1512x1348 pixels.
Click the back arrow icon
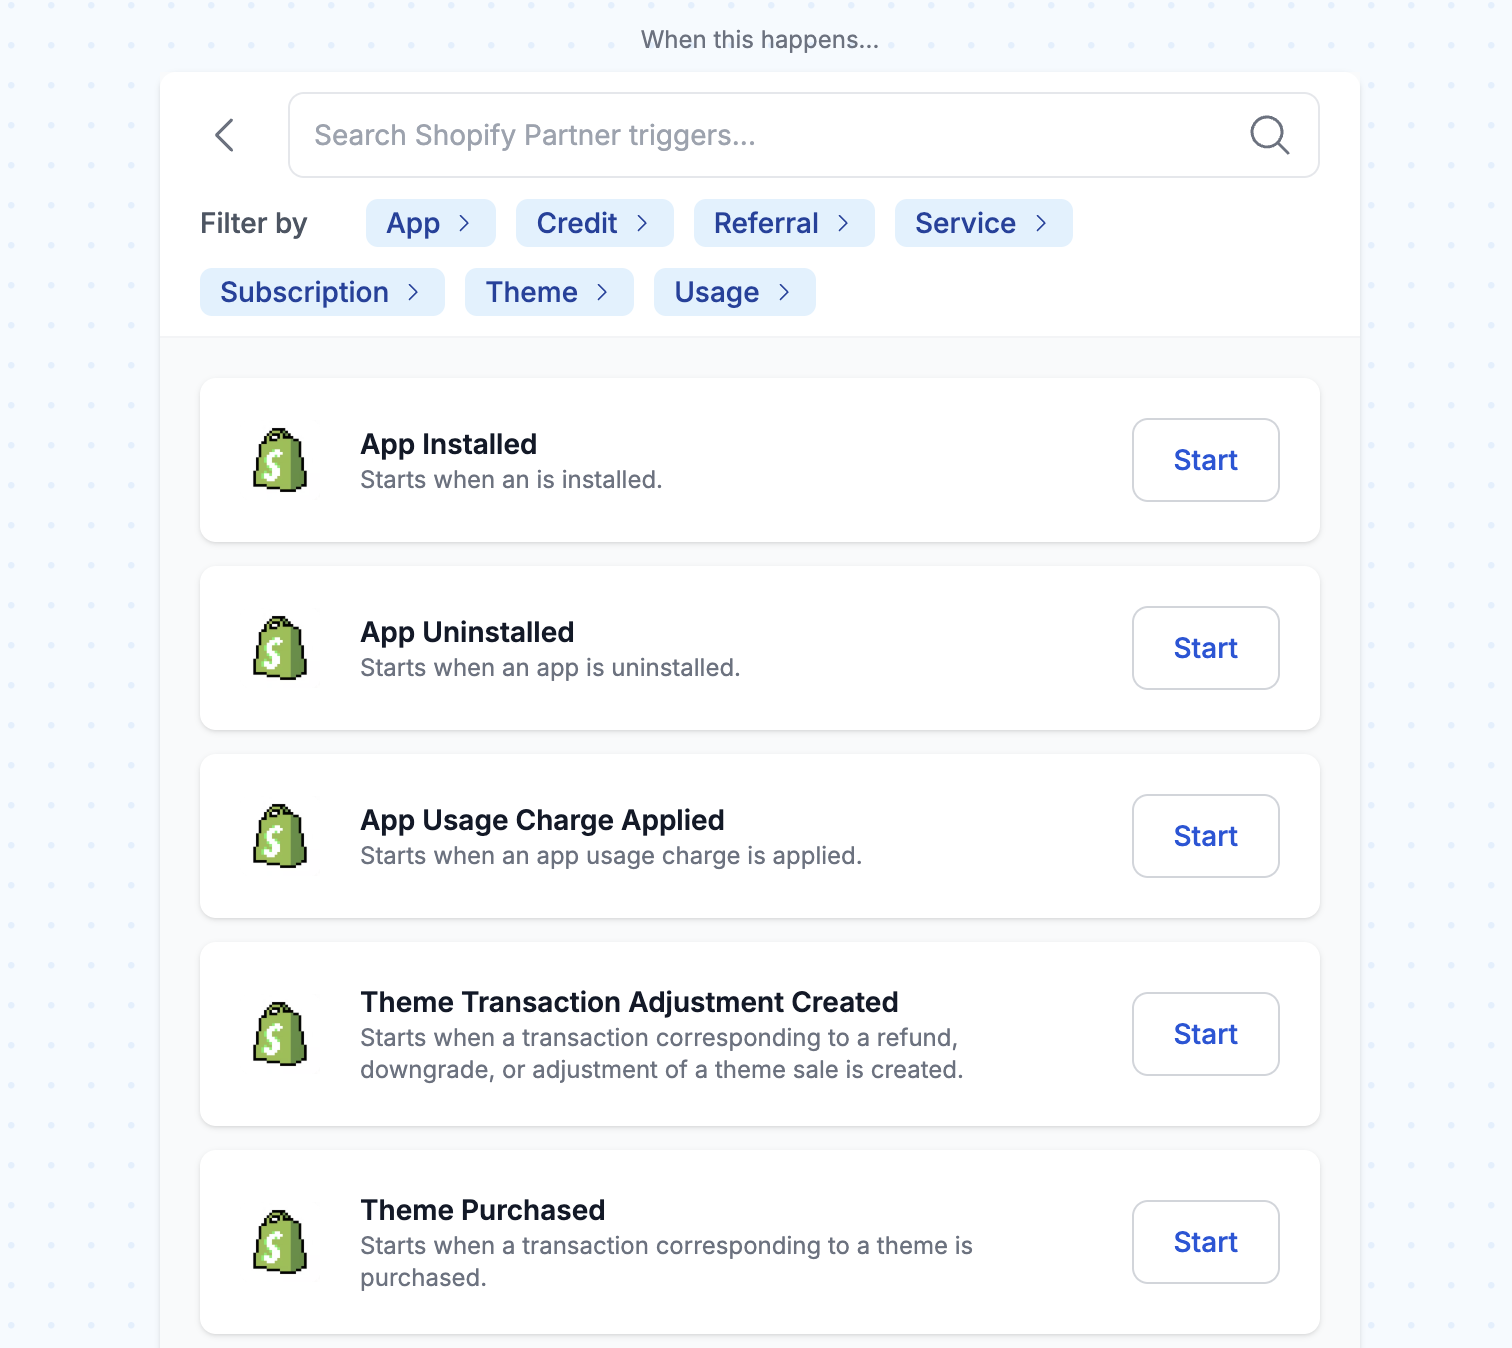225,135
